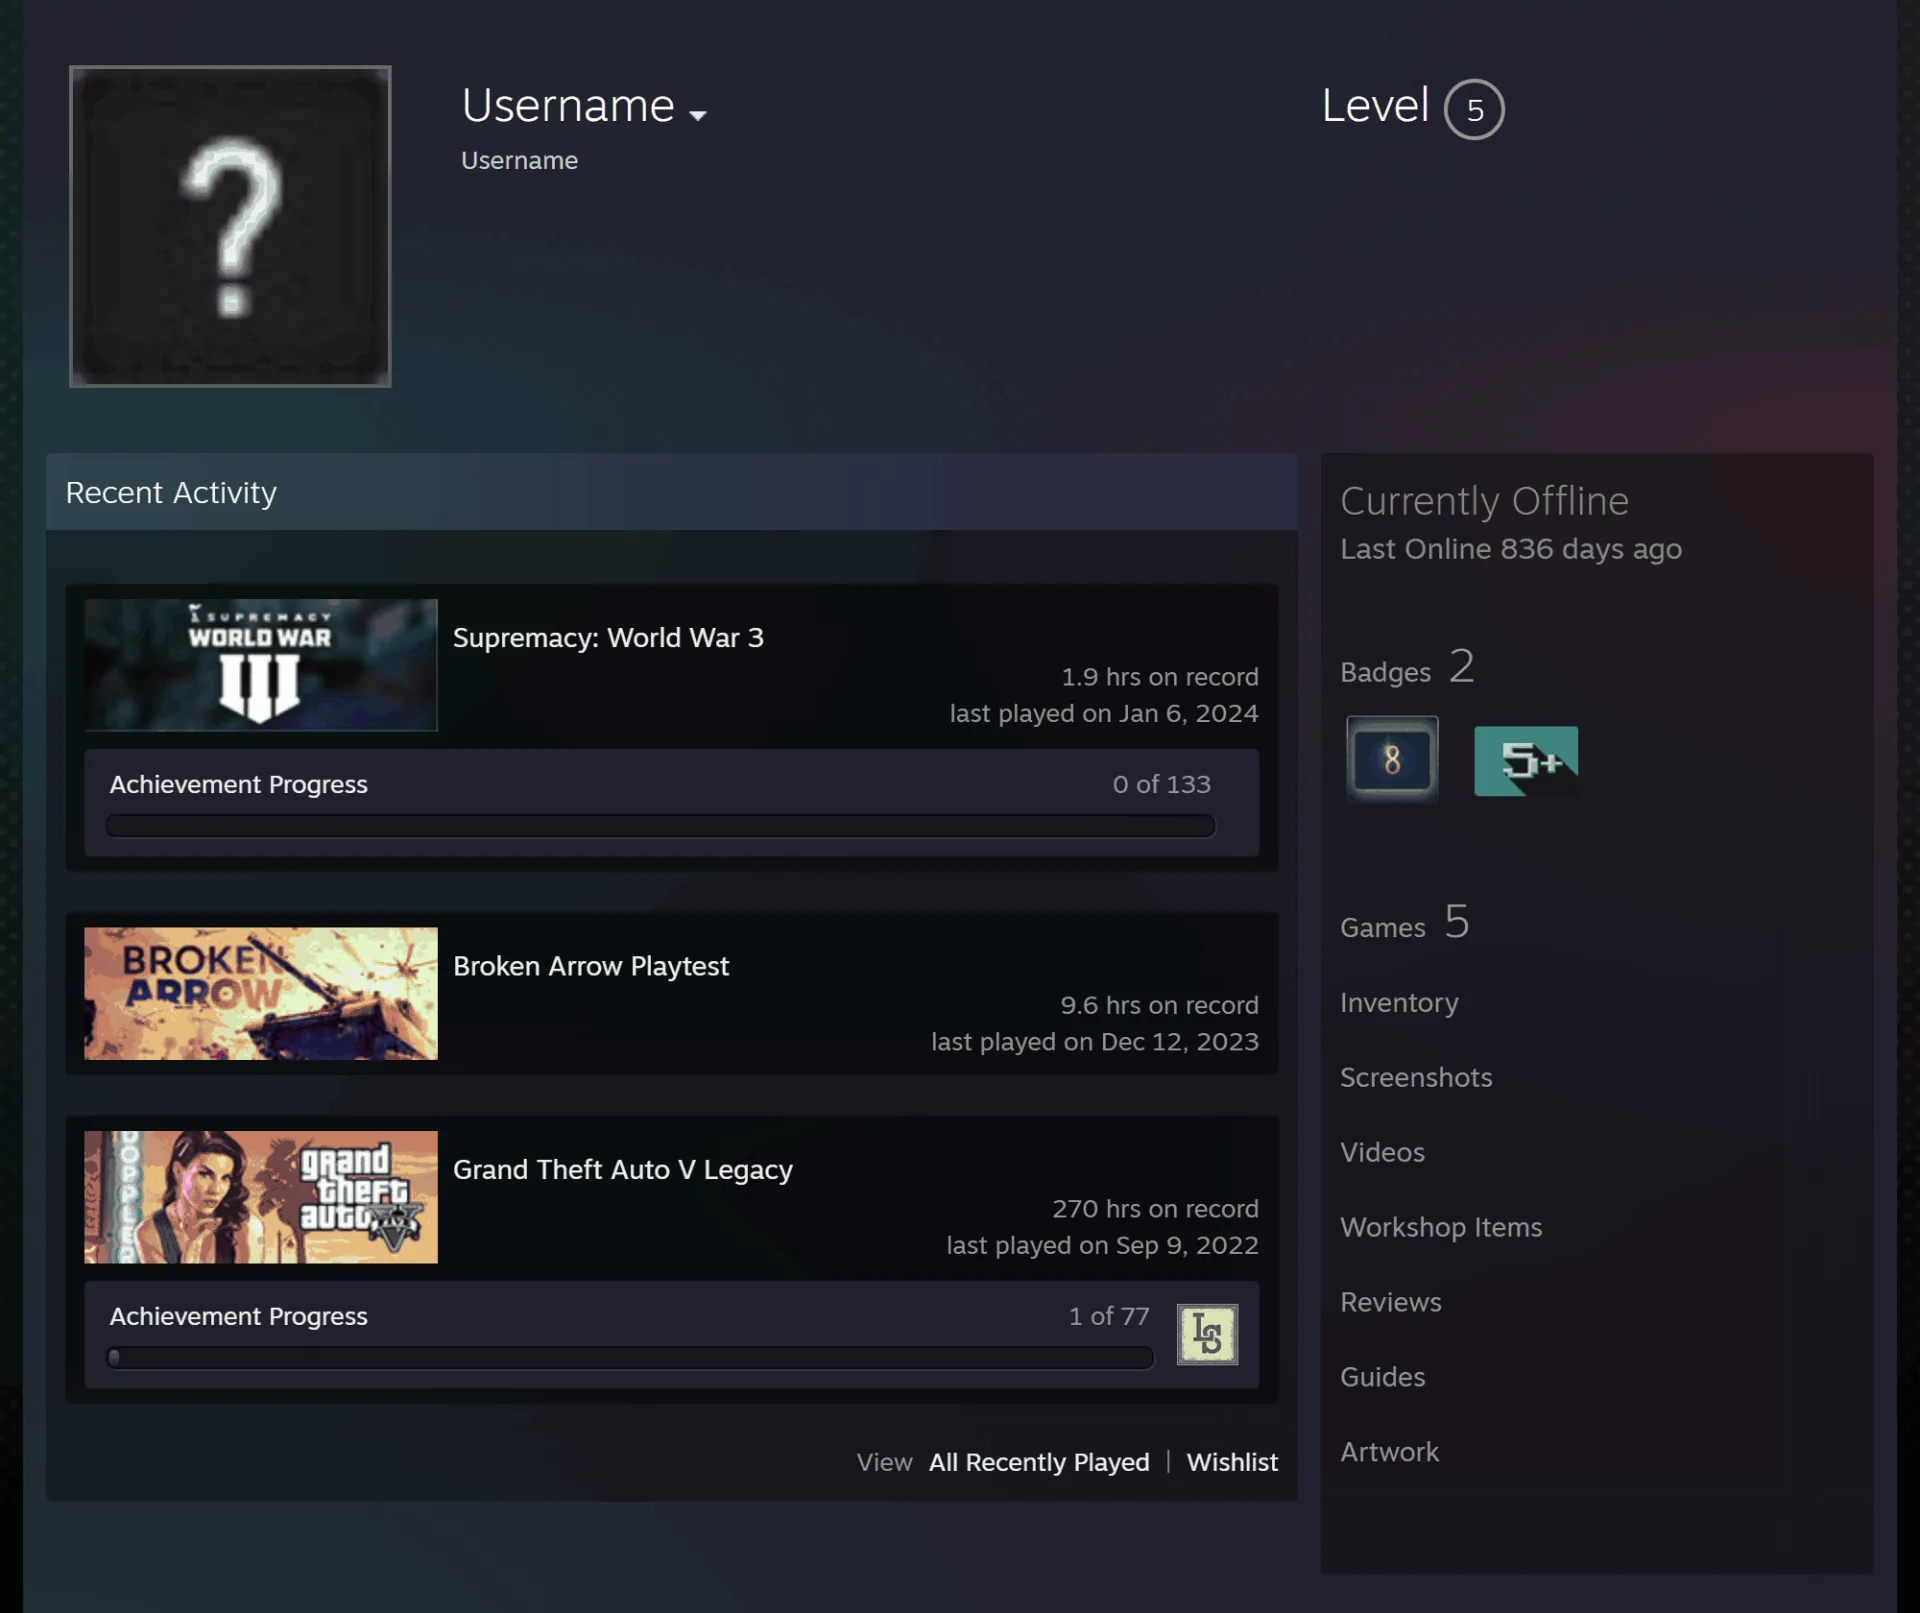Image resolution: width=1920 pixels, height=1613 pixels.
Task: Open Broken Arrow Playtest title link
Action: (x=591, y=966)
